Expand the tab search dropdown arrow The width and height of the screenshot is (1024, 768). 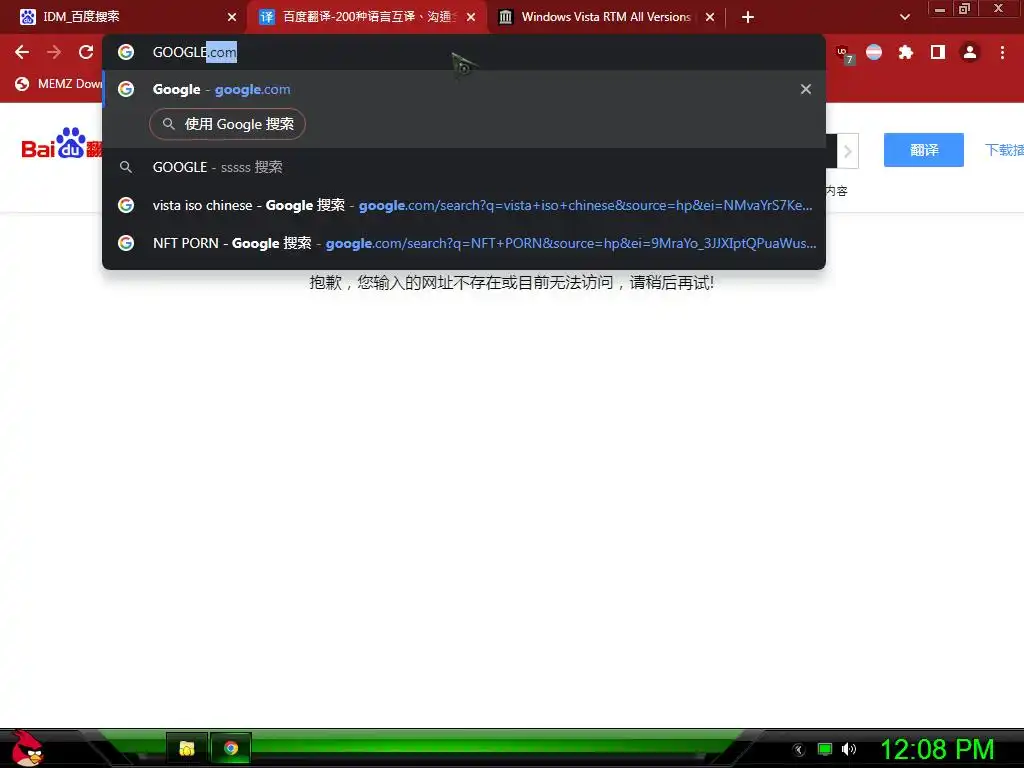(x=905, y=17)
